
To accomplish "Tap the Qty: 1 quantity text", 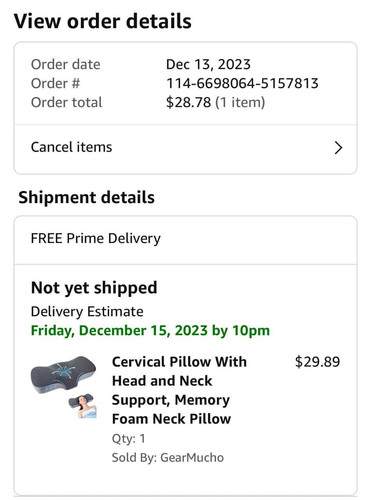I will coord(129,439).
